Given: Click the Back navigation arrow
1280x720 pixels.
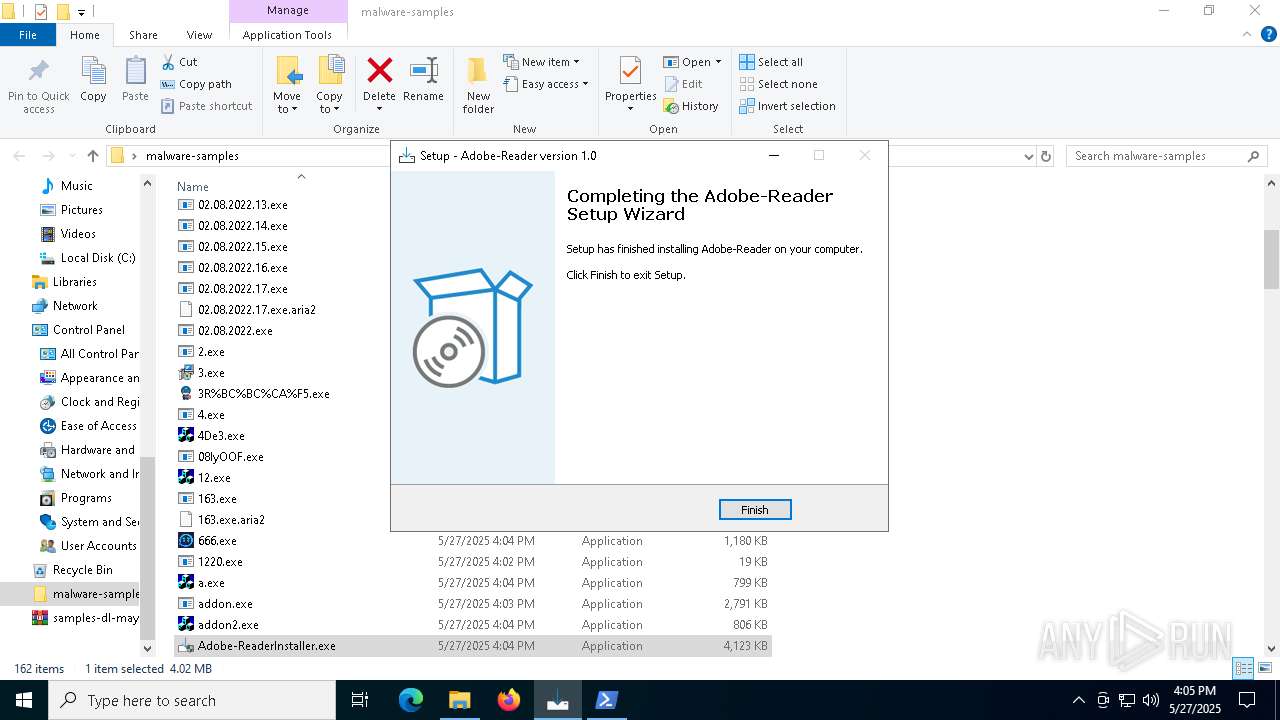Looking at the screenshot, I should (19, 156).
